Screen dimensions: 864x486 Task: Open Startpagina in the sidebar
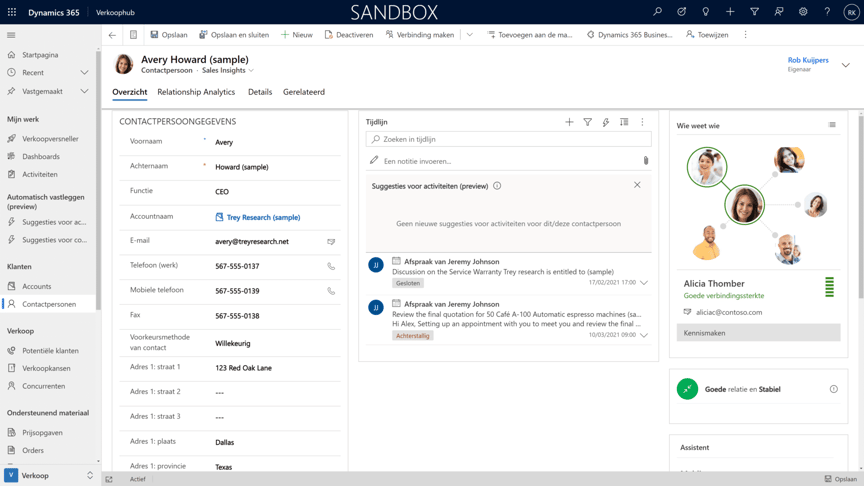coord(40,55)
